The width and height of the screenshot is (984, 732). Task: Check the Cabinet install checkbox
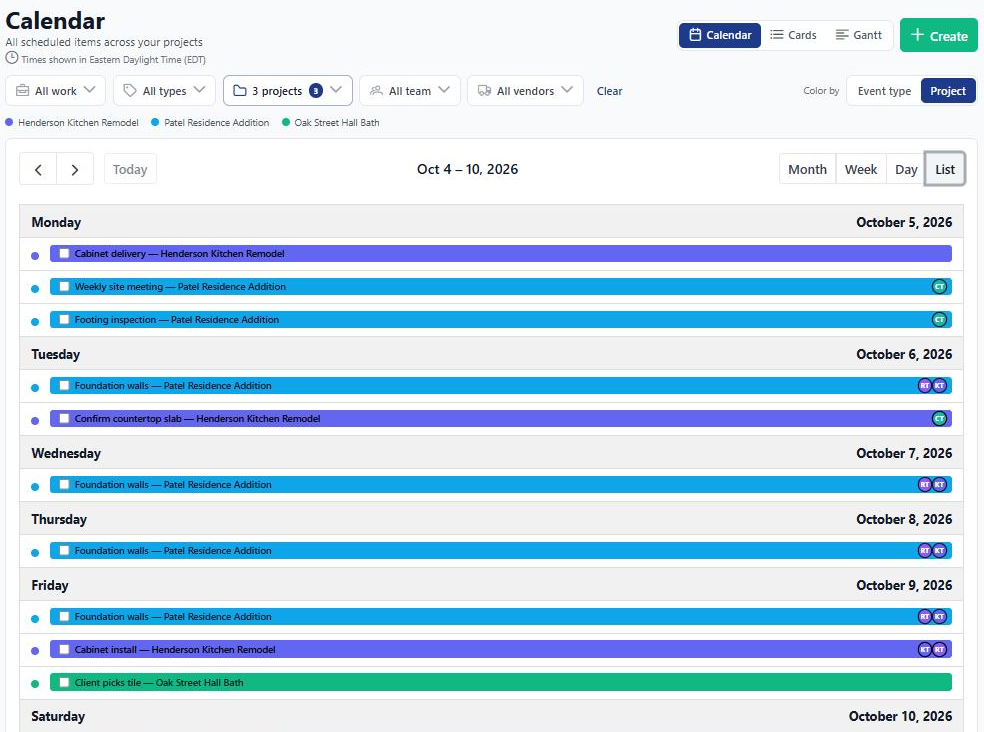click(64, 650)
